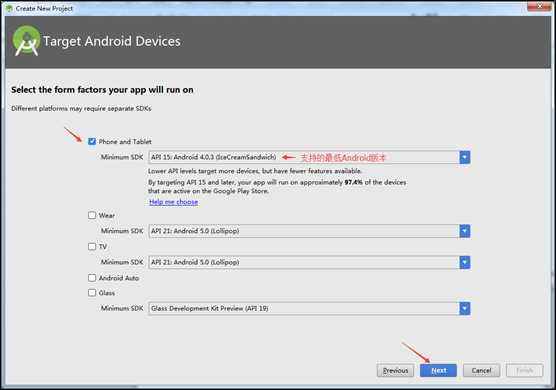Click the Glass label text
Viewport: 556px width, 390px height.
click(x=107, y=293)
